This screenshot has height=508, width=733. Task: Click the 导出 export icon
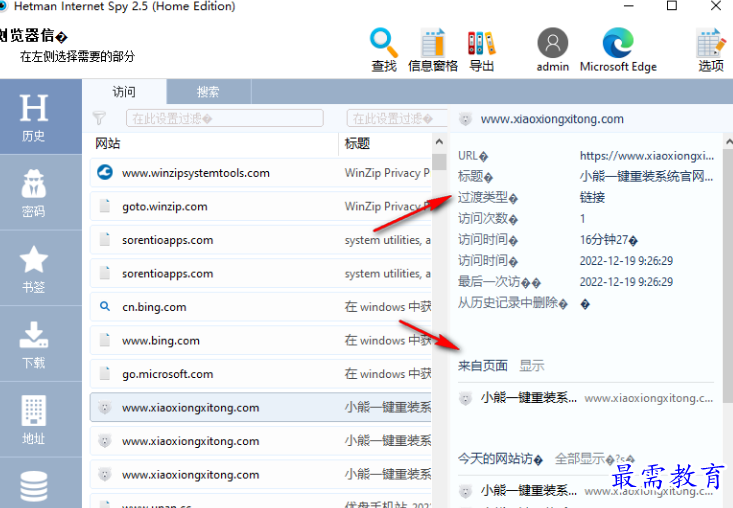(x=481, y=50)
